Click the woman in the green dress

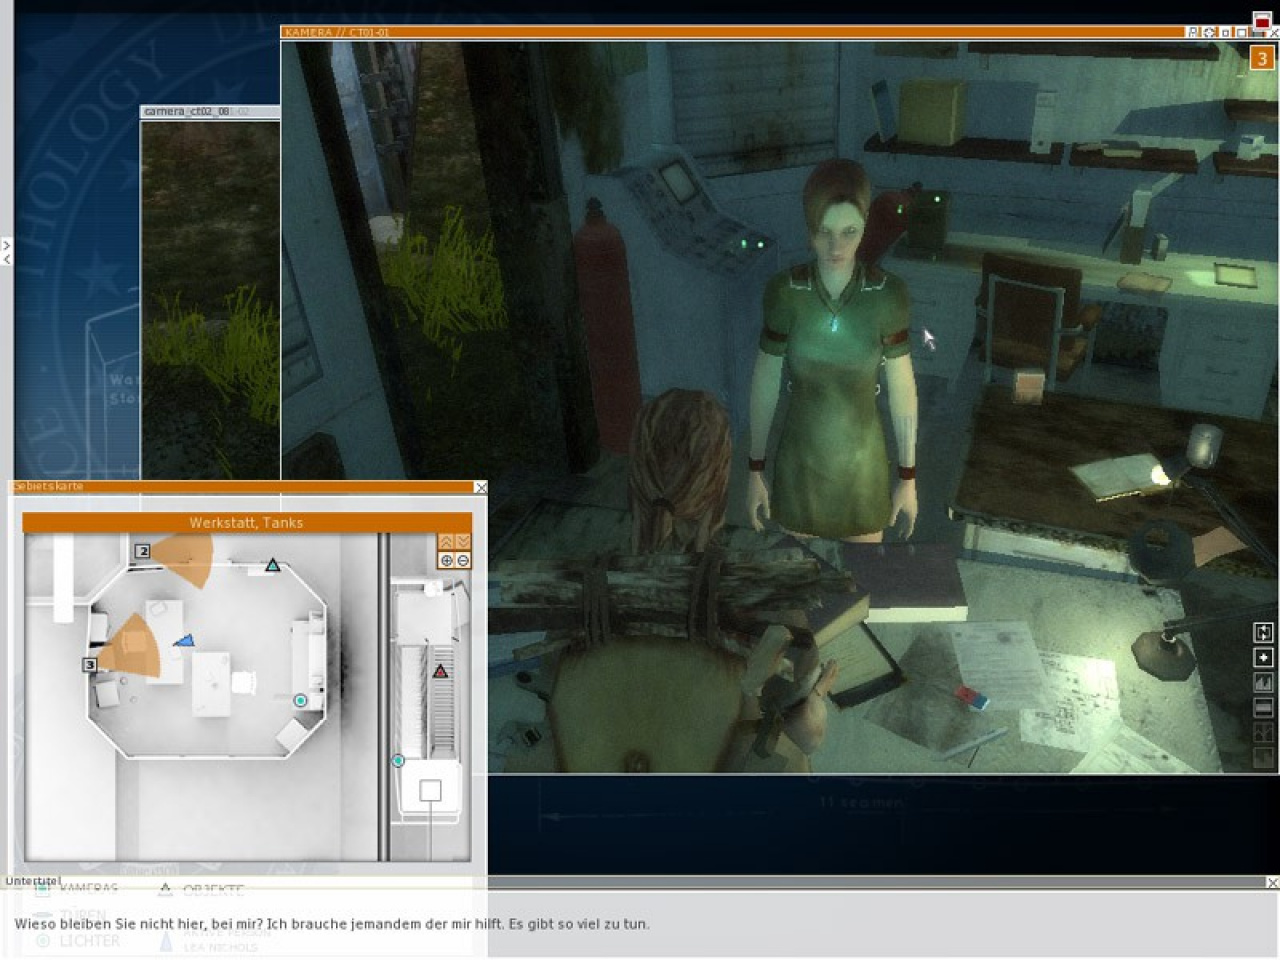[x=835, y=350]
